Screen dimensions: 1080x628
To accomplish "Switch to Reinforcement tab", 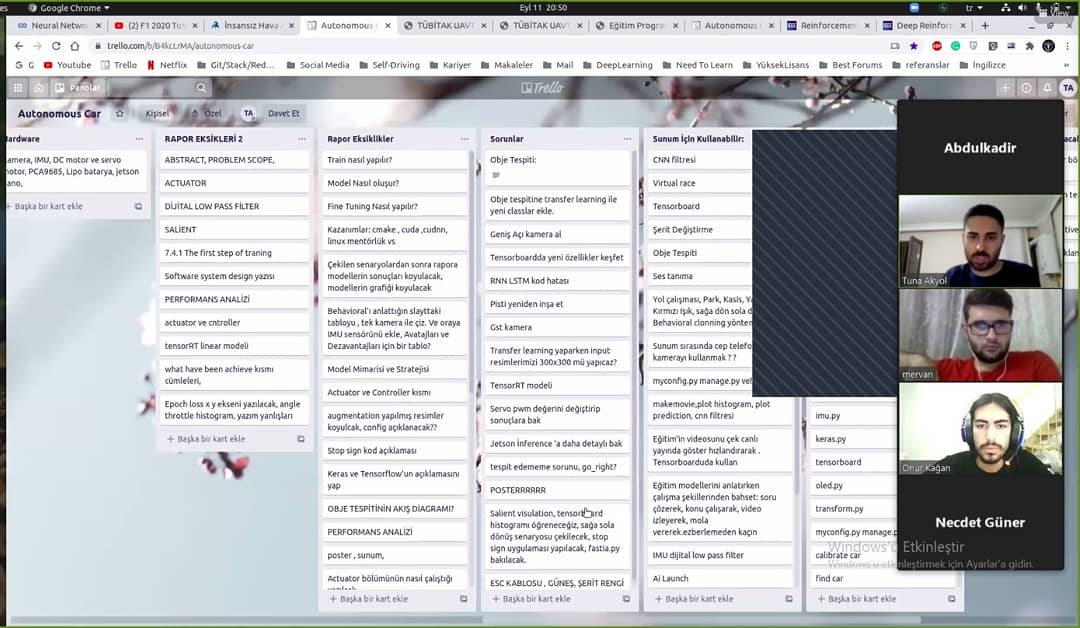I will pyautogui.click(x=828, y=25).
